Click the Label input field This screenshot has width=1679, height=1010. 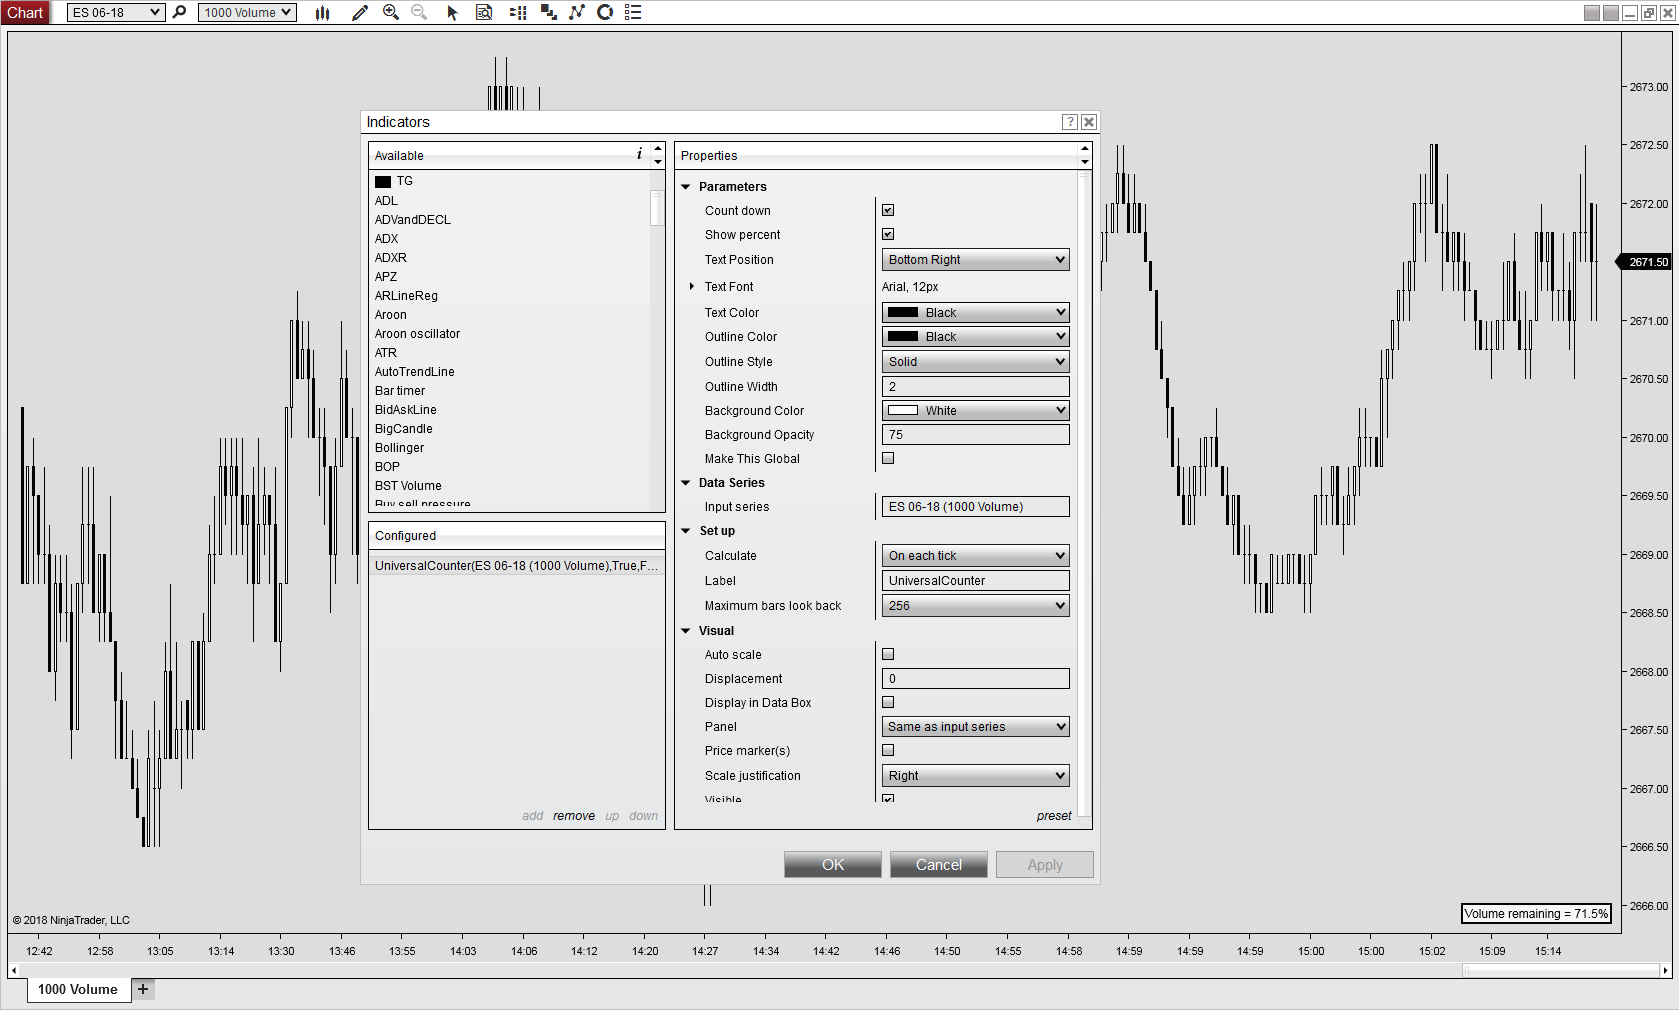point(976,580)
